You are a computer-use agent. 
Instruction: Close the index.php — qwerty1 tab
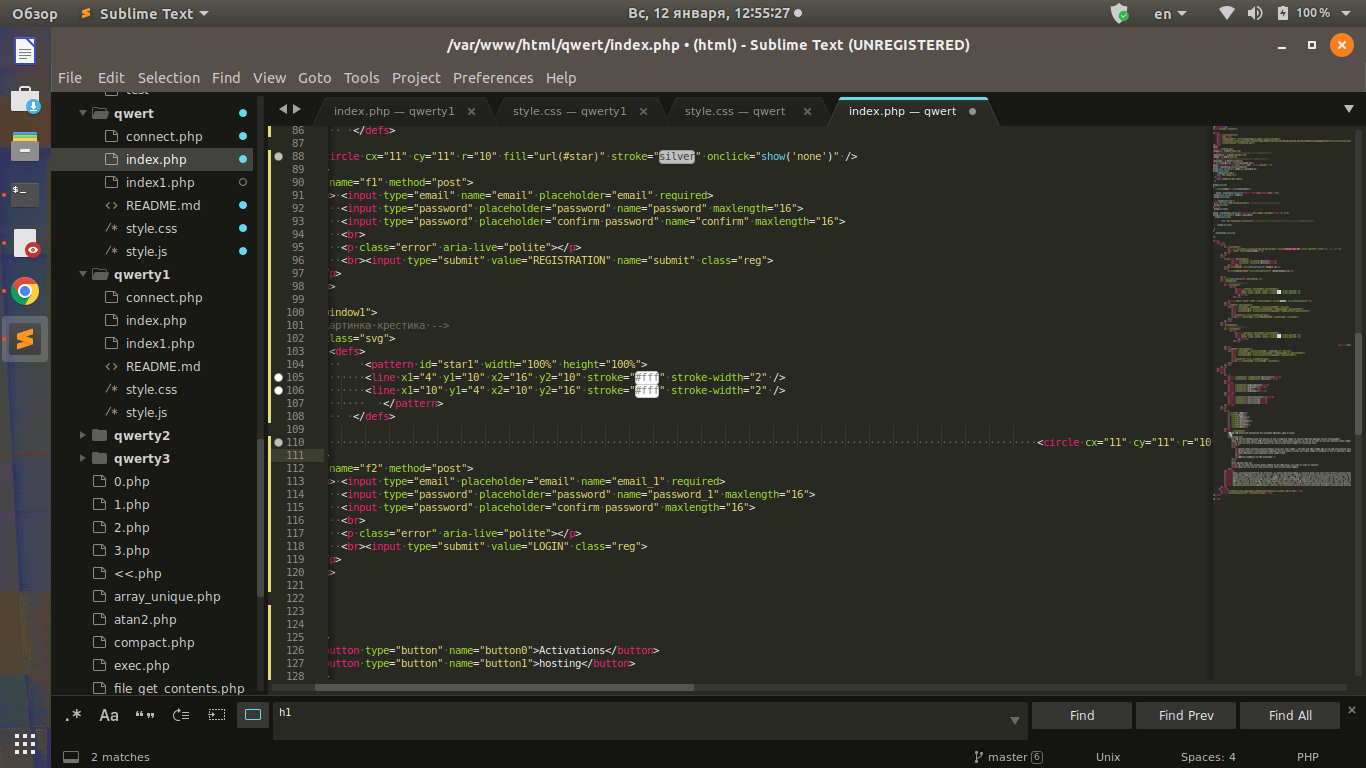tap(472, 111)
